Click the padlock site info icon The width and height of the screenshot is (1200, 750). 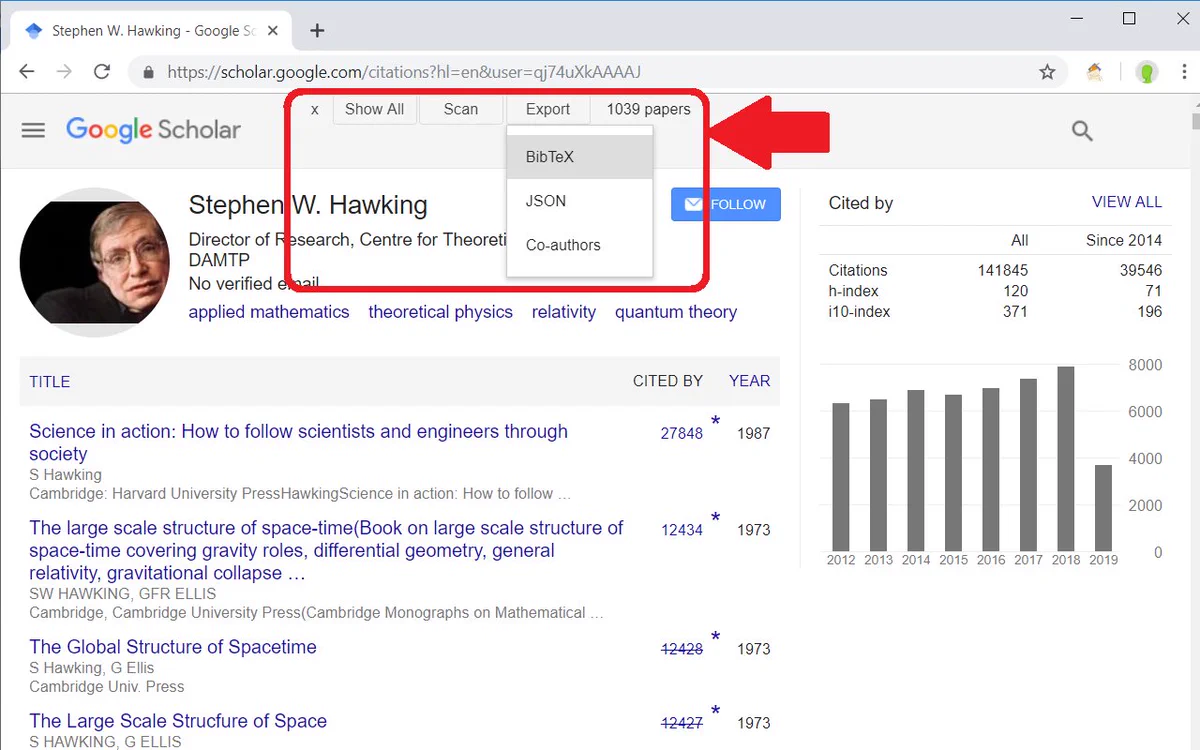coord(149,73)
